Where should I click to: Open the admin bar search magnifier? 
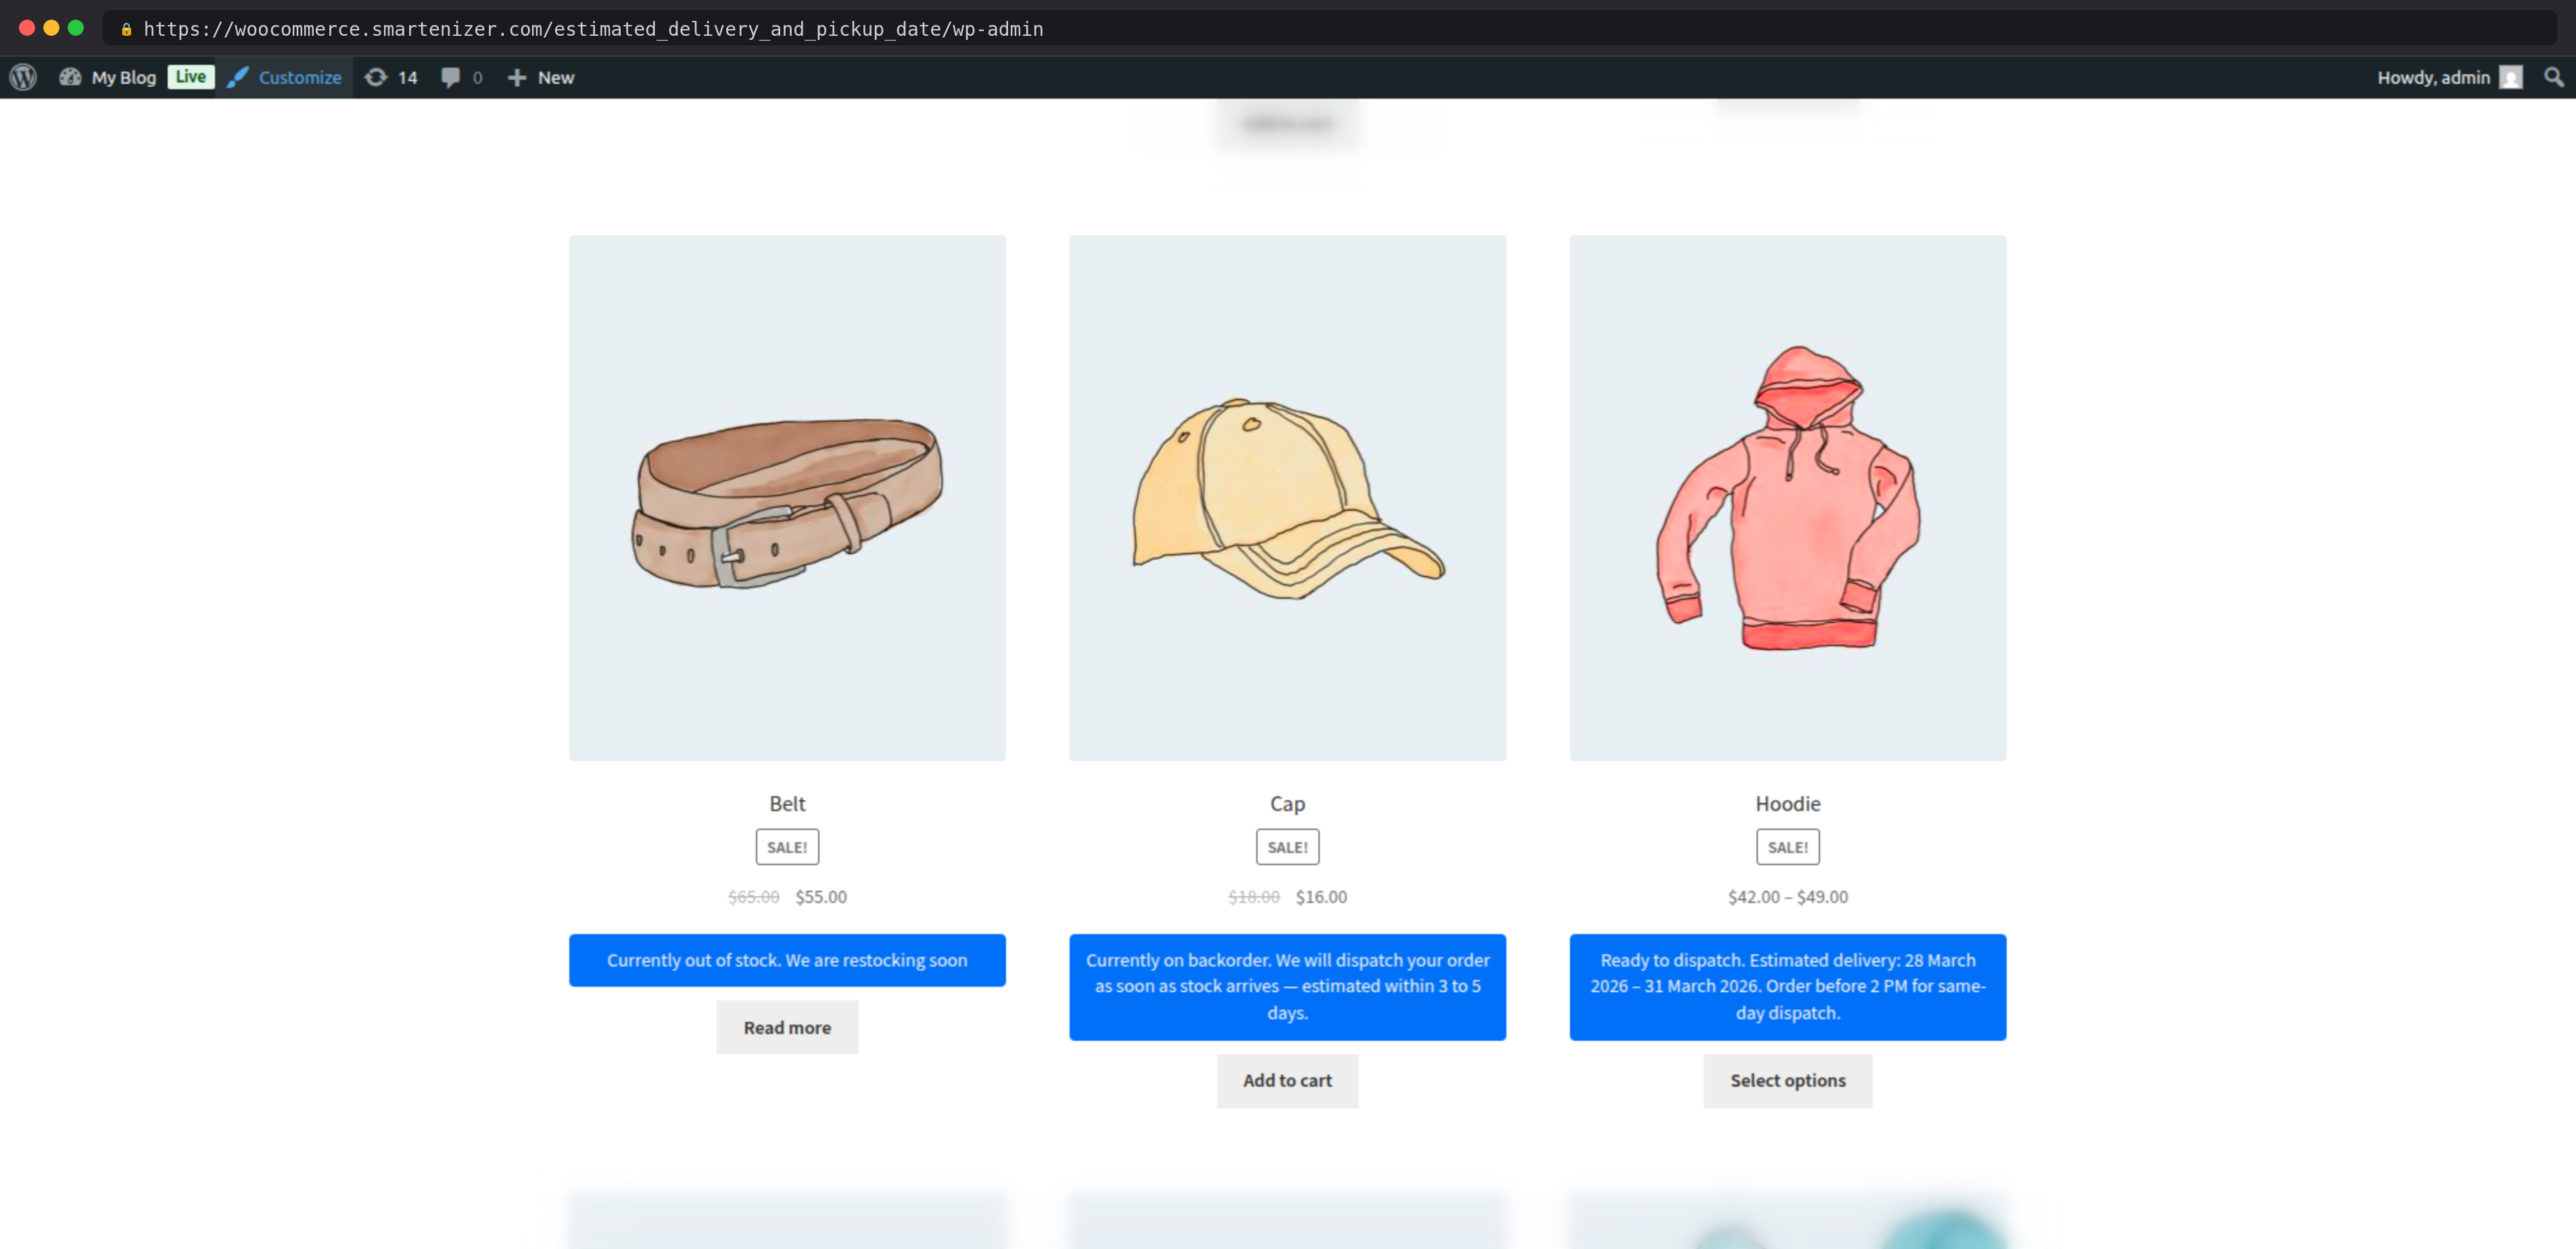(2553, 77)
